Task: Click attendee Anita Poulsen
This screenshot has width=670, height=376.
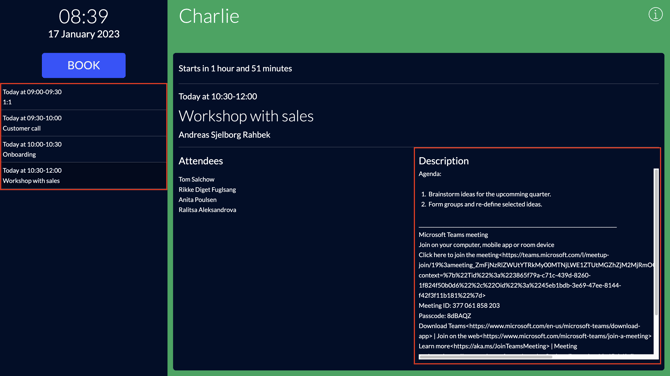Action: point(197,200)
